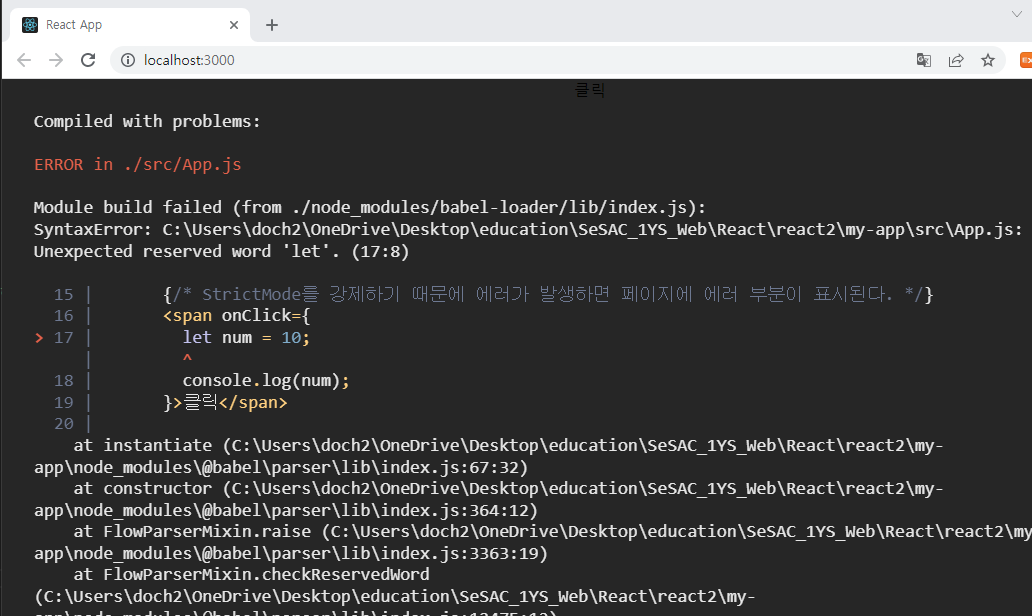Click the 클릭 span text at top
1032x616 pixels.
[589, 90]
